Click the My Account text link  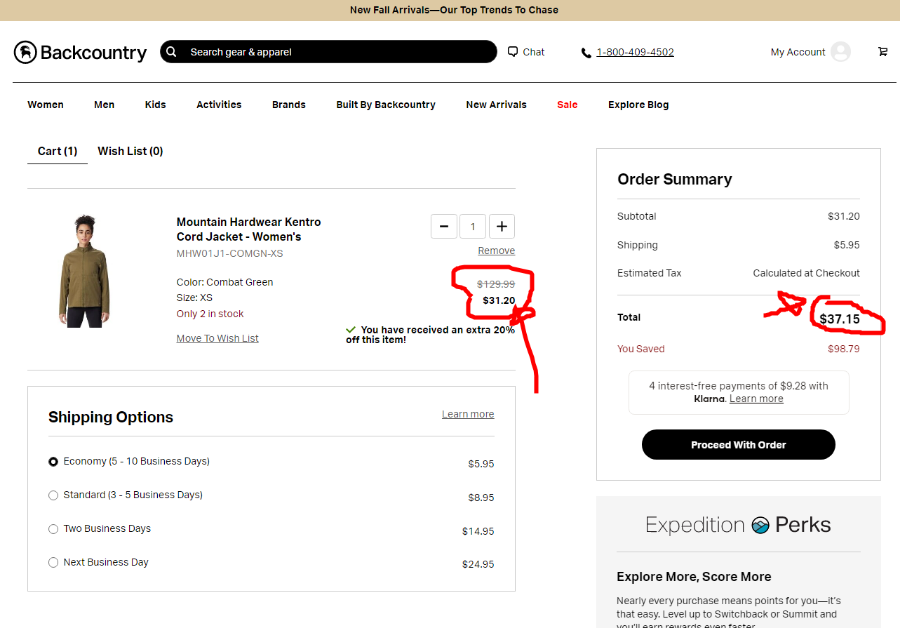(x=798, y=52)
